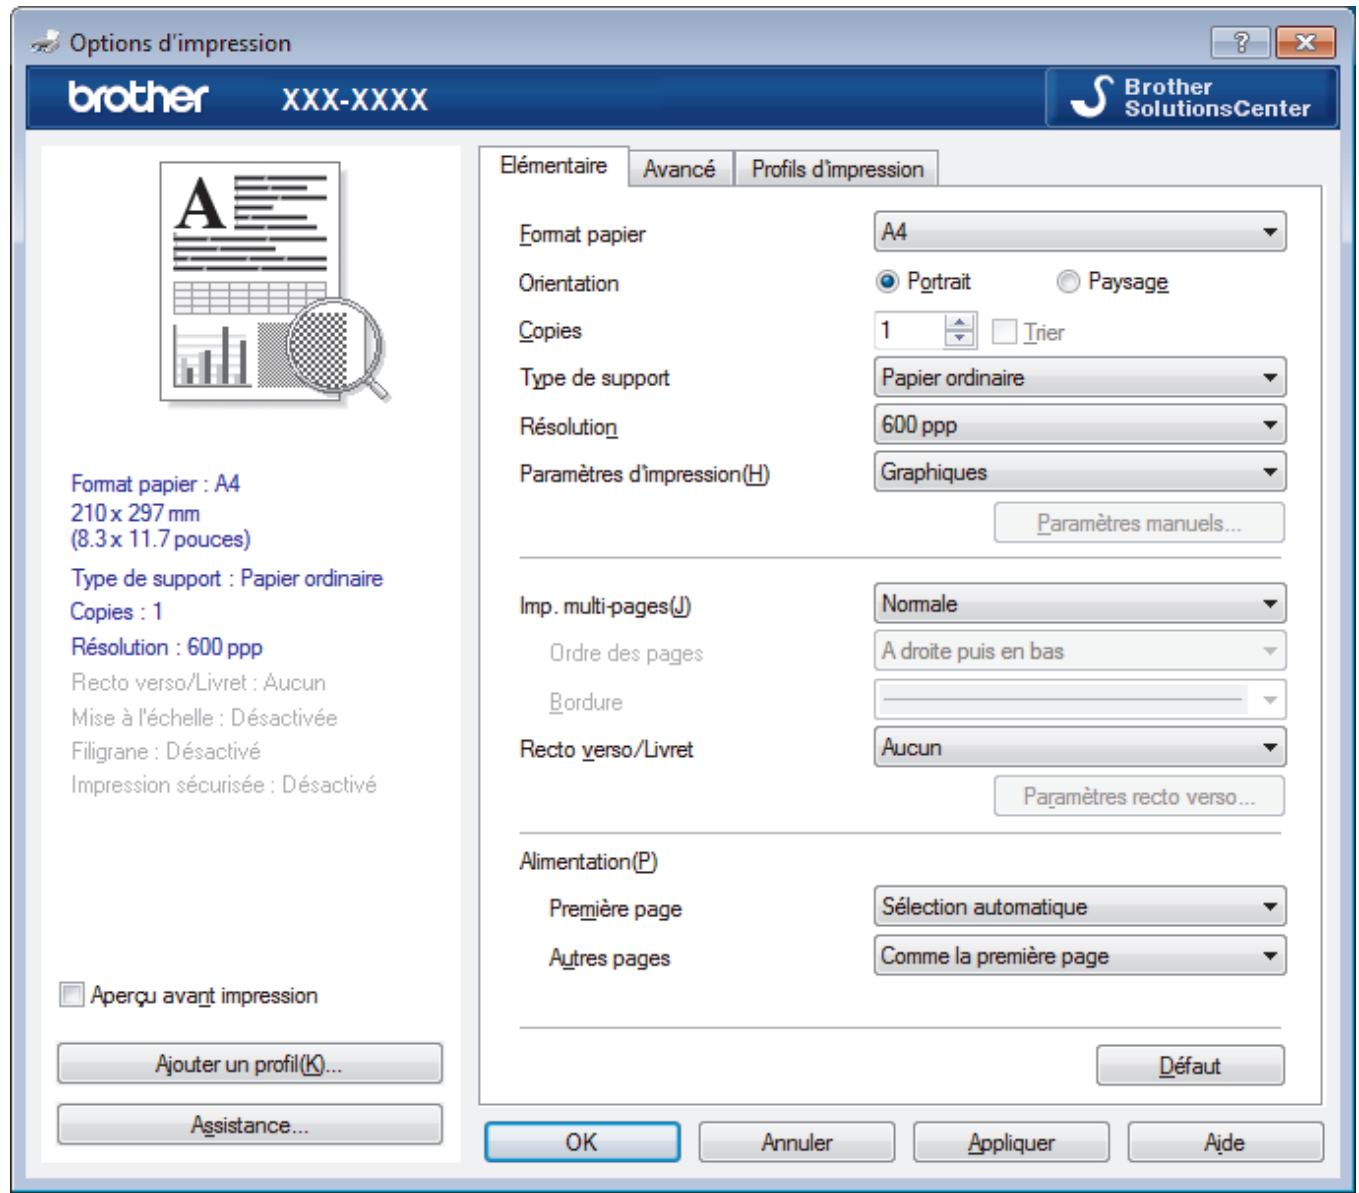
Task: Open the Imp. multi-pages dropdown
Action: tap(1080, 604)
